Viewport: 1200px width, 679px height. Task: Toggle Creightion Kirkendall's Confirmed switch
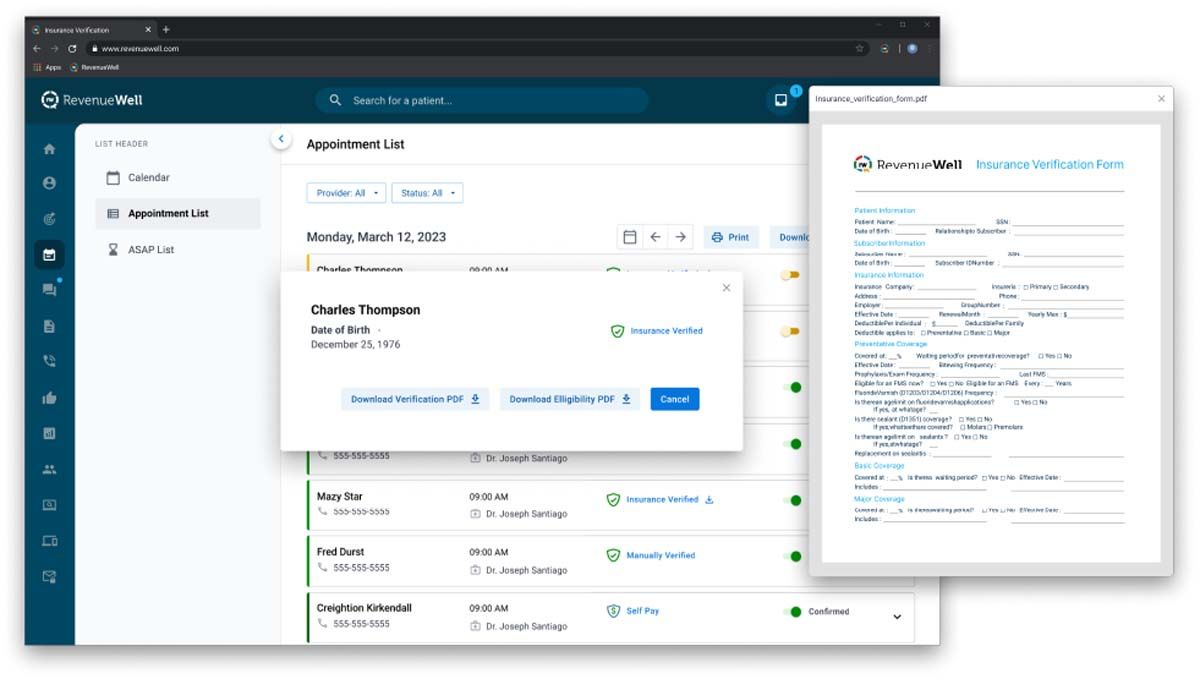[793, 611]
